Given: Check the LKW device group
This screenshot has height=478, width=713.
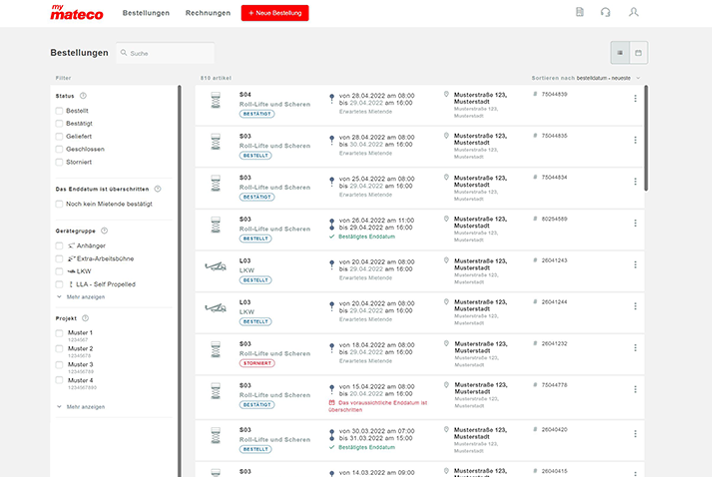Looking at the screenshot, I should coord(59,271).
